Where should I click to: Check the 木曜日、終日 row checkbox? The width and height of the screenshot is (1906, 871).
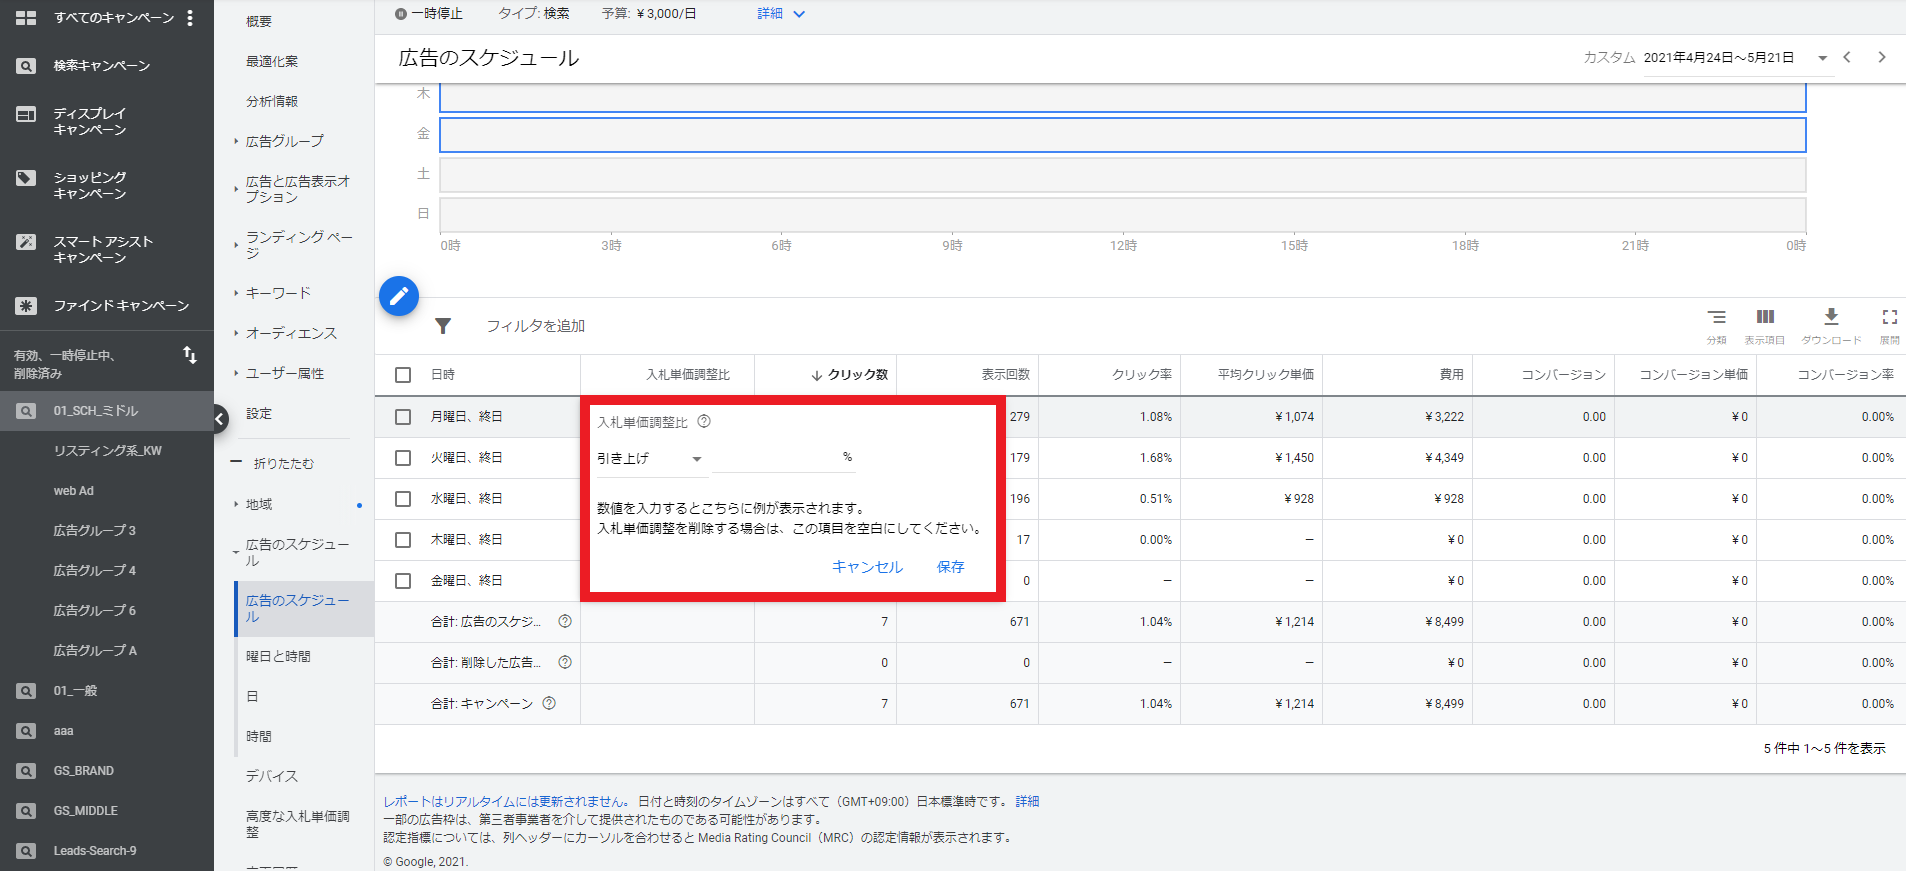403,540
